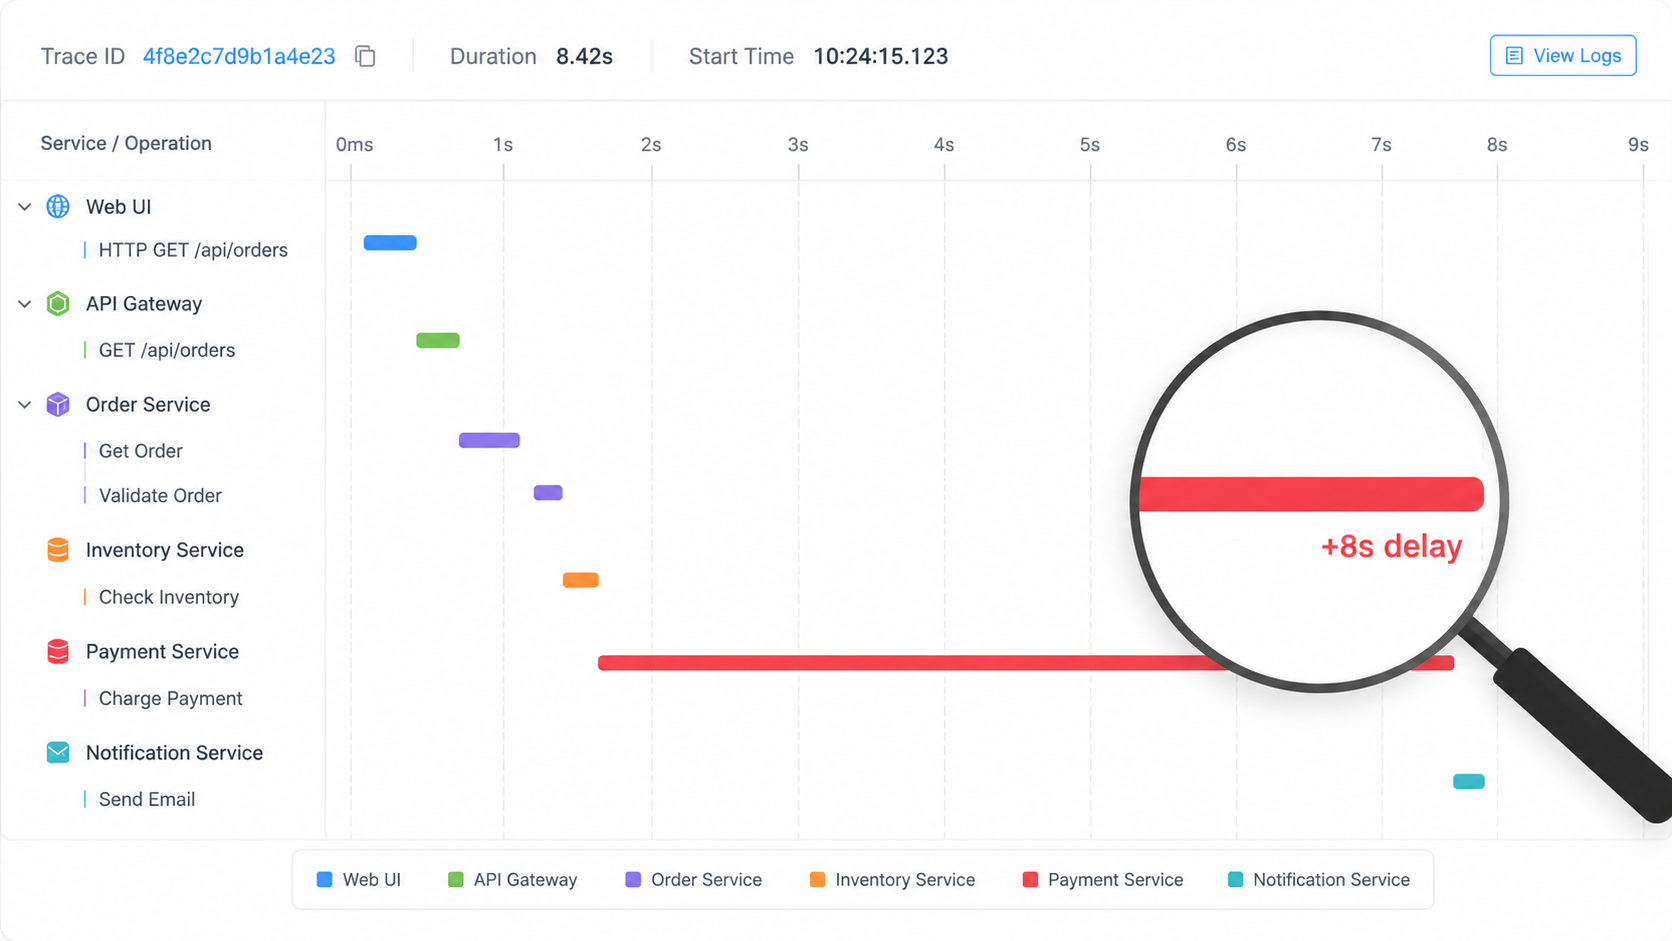Open View Logs
Image resolution: width=1672 pixels, height=941 pixels.
tap(1563, 56)
